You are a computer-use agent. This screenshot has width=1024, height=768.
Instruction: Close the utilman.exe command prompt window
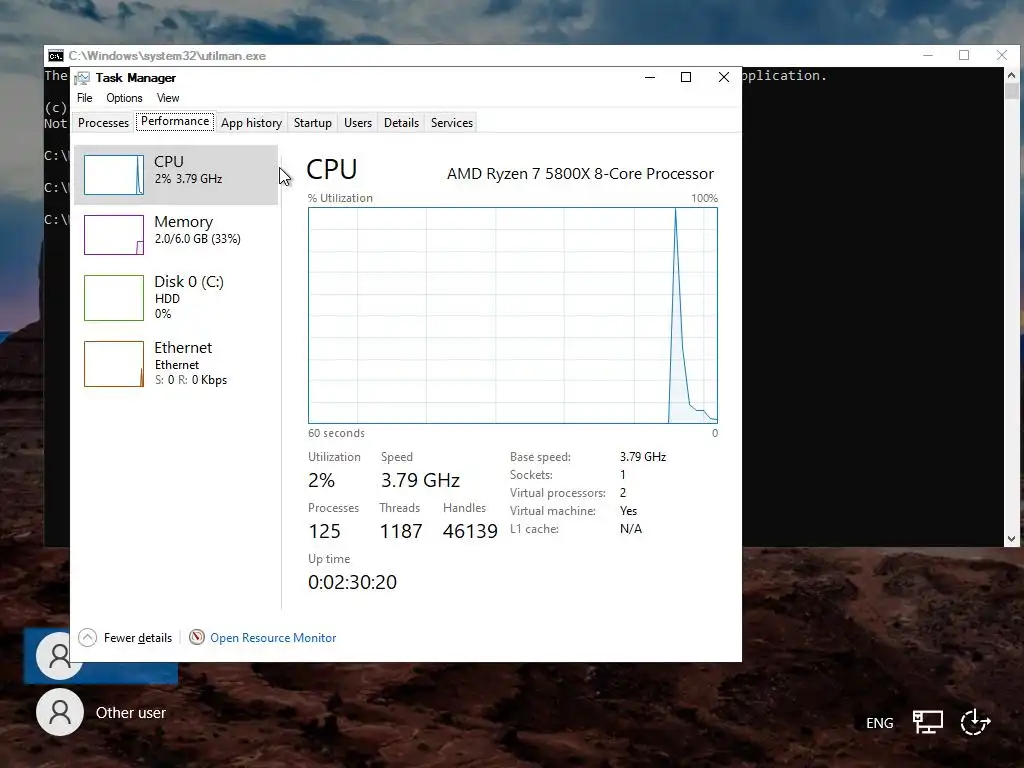tap(1002, 56)
